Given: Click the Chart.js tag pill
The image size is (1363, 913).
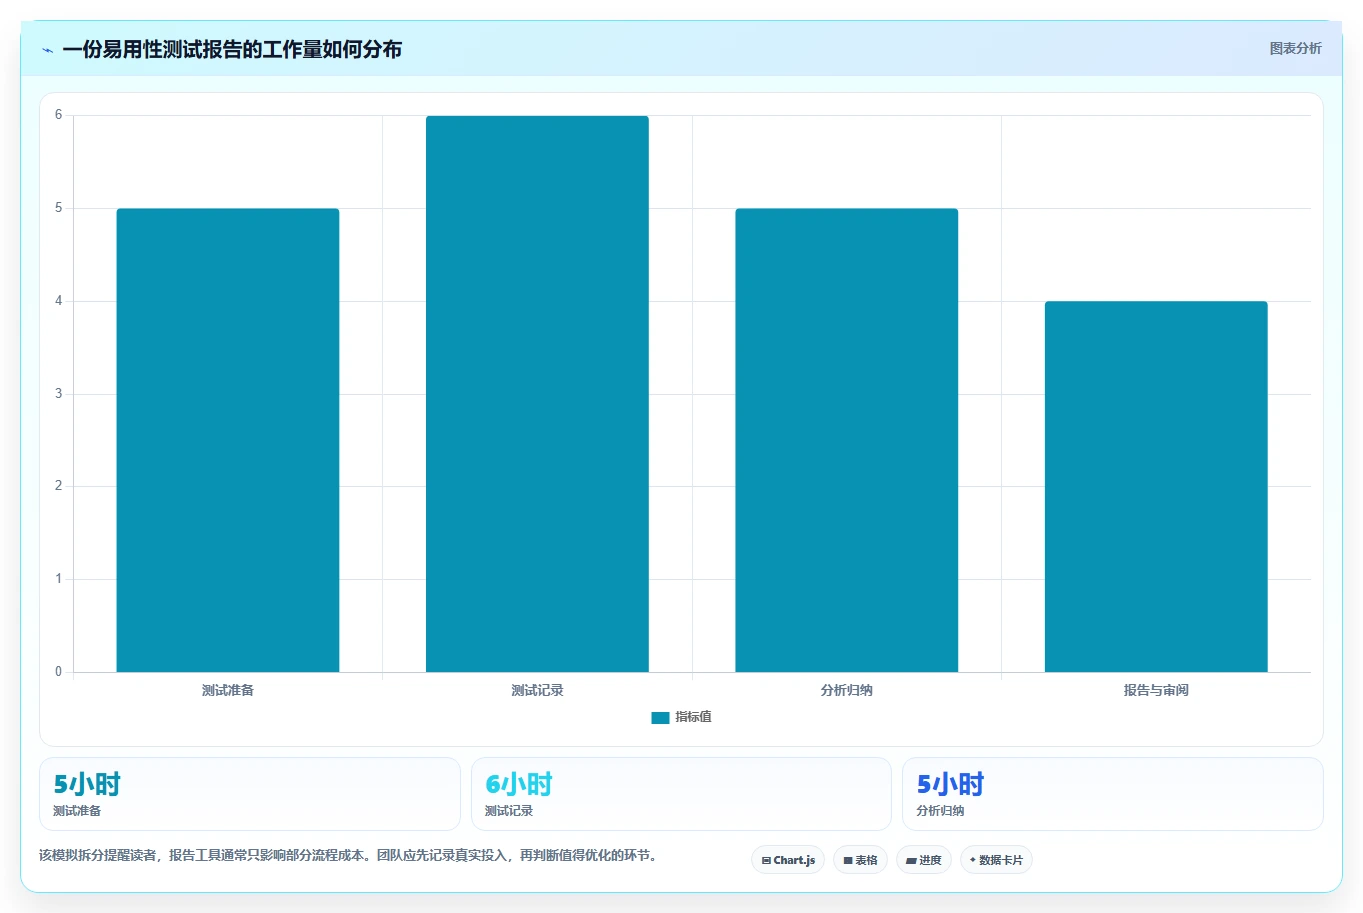Looking at the screenshot, I should coord(788,860).
